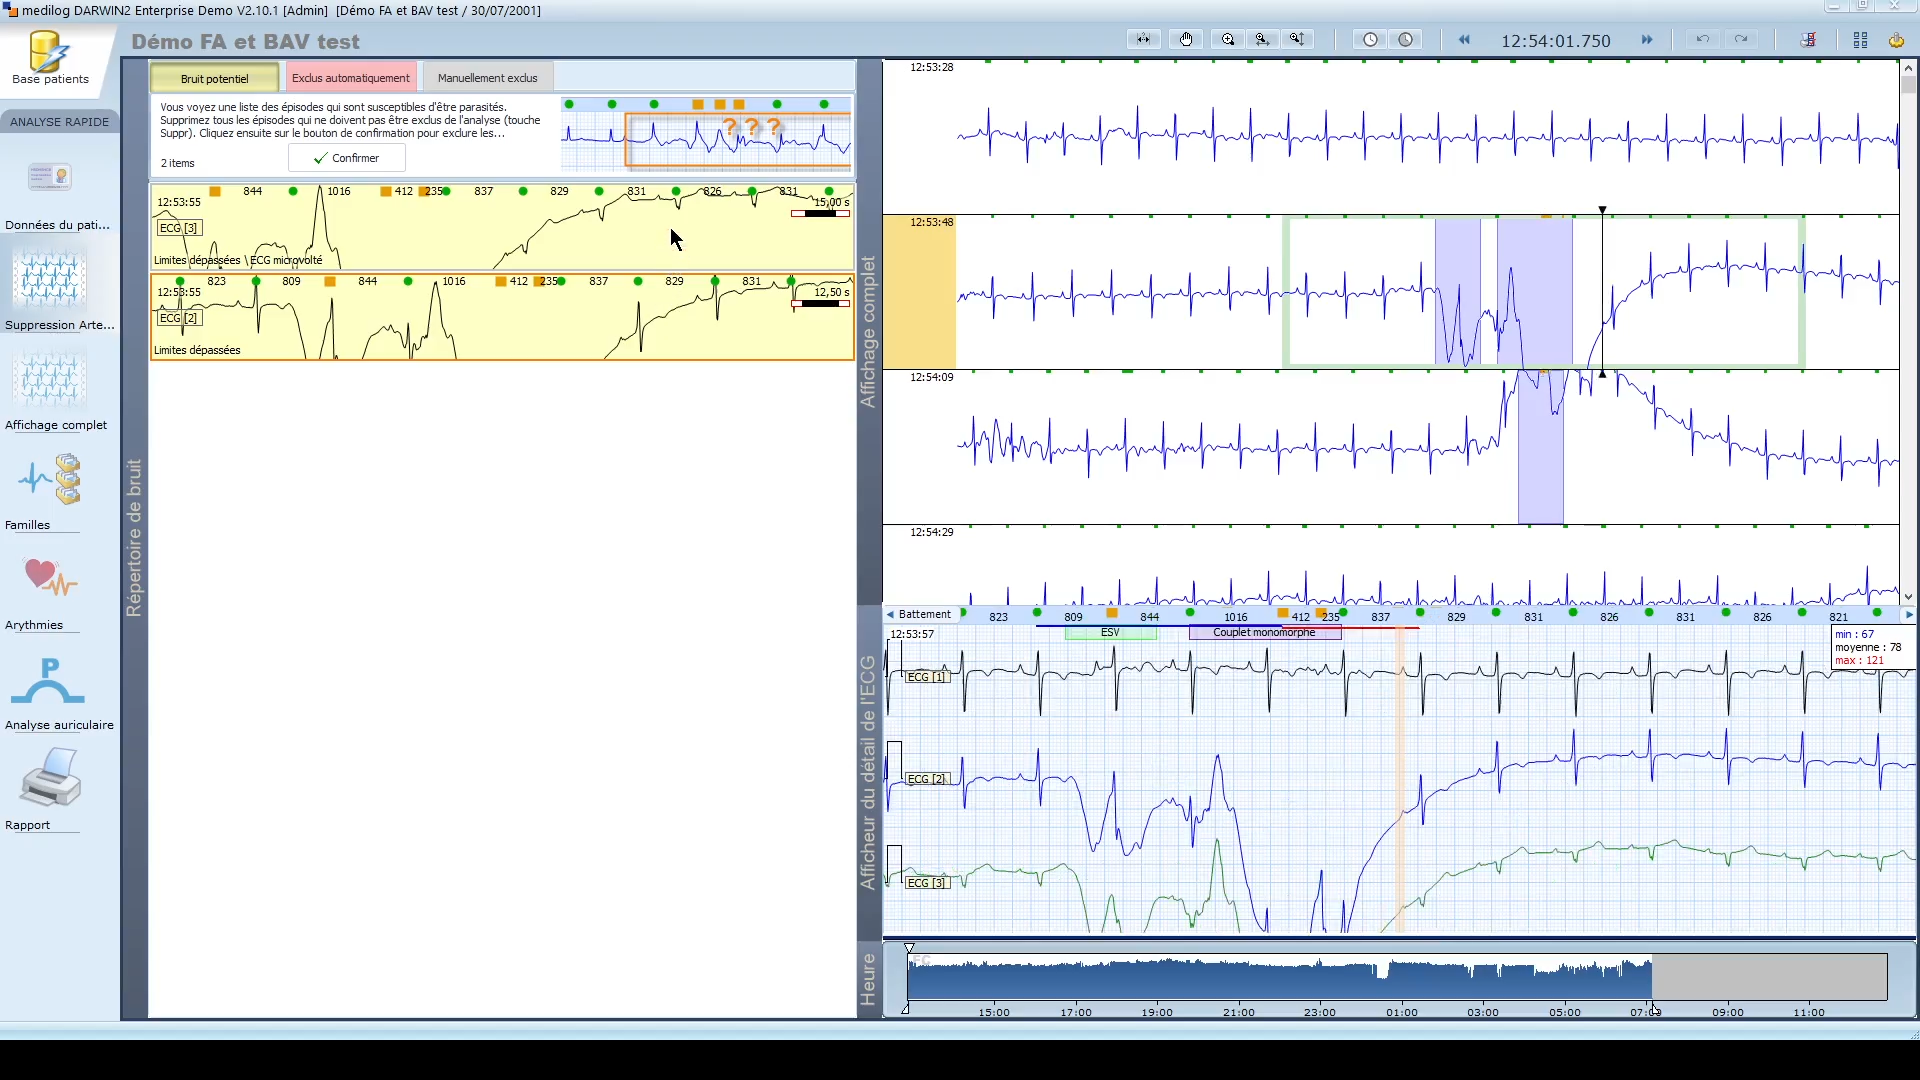Viewport: 1920px width, 1080px height.
Task: Open the Base patients database icon
Action: pos(50,58)
